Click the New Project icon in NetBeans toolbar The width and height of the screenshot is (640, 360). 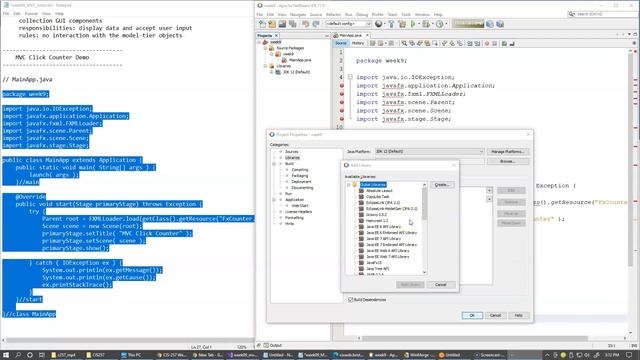[272, 24]
